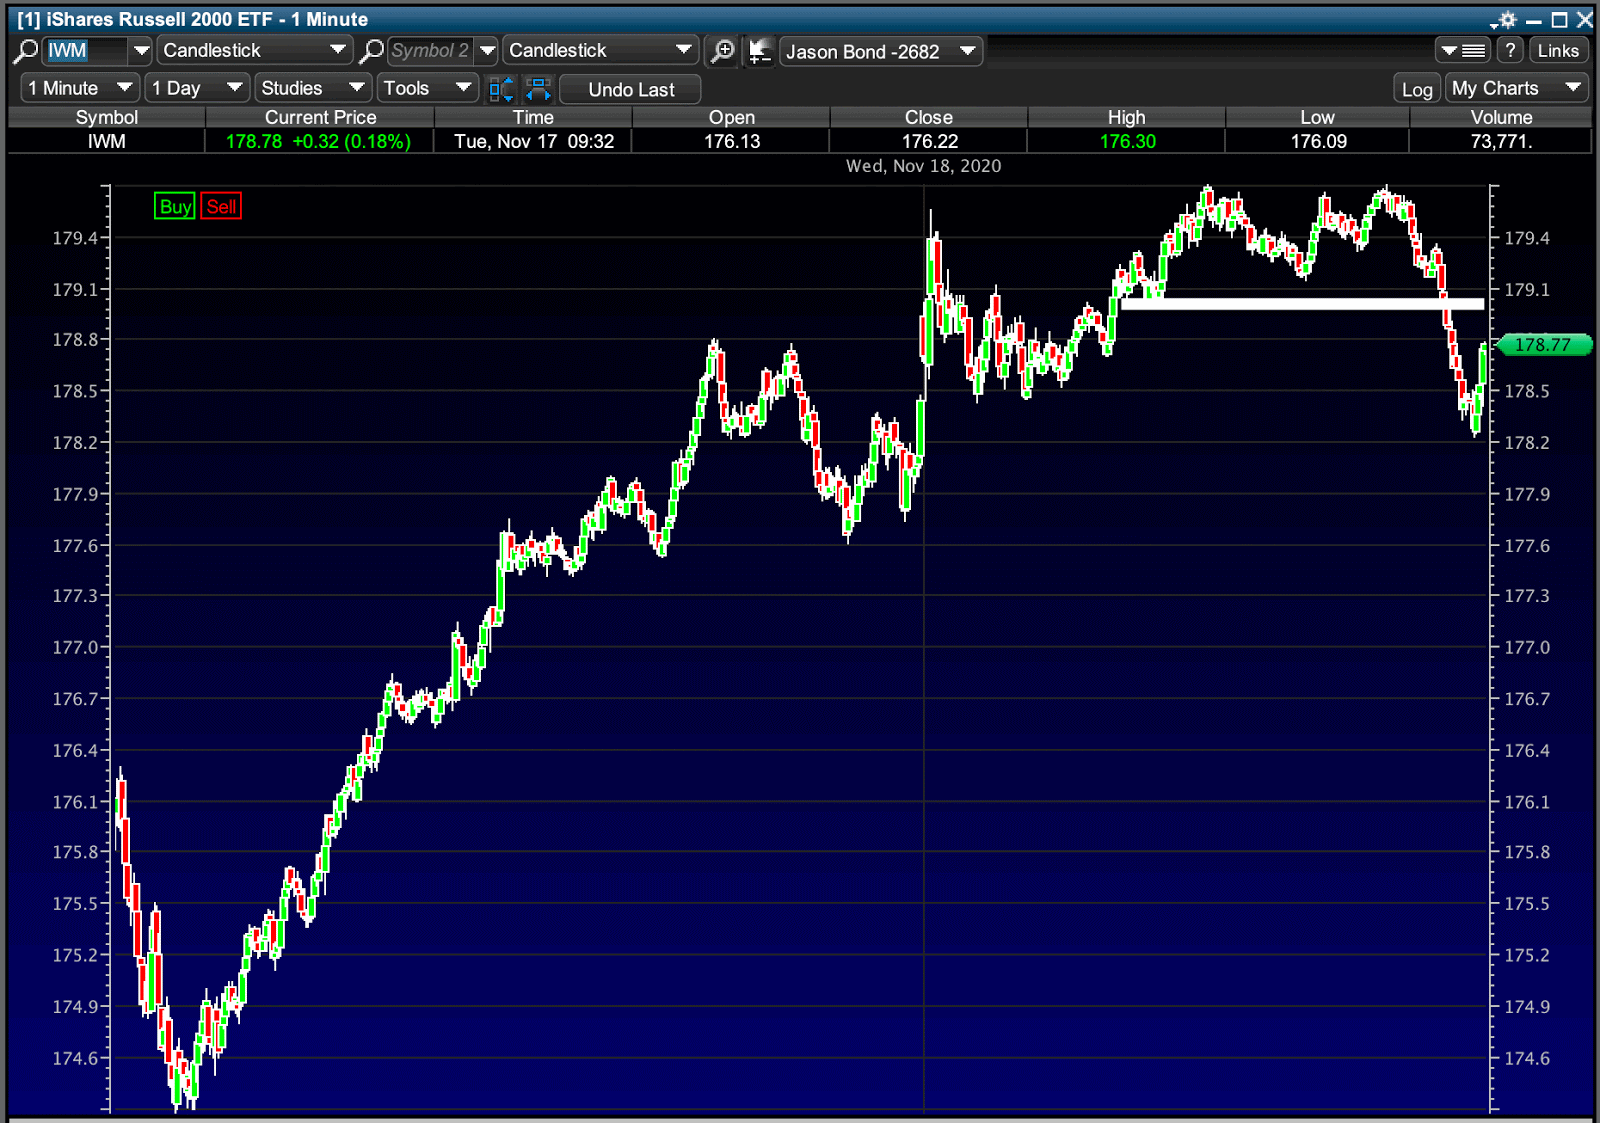
Task: Click the Symbol 2 input field
Action: 430,51
